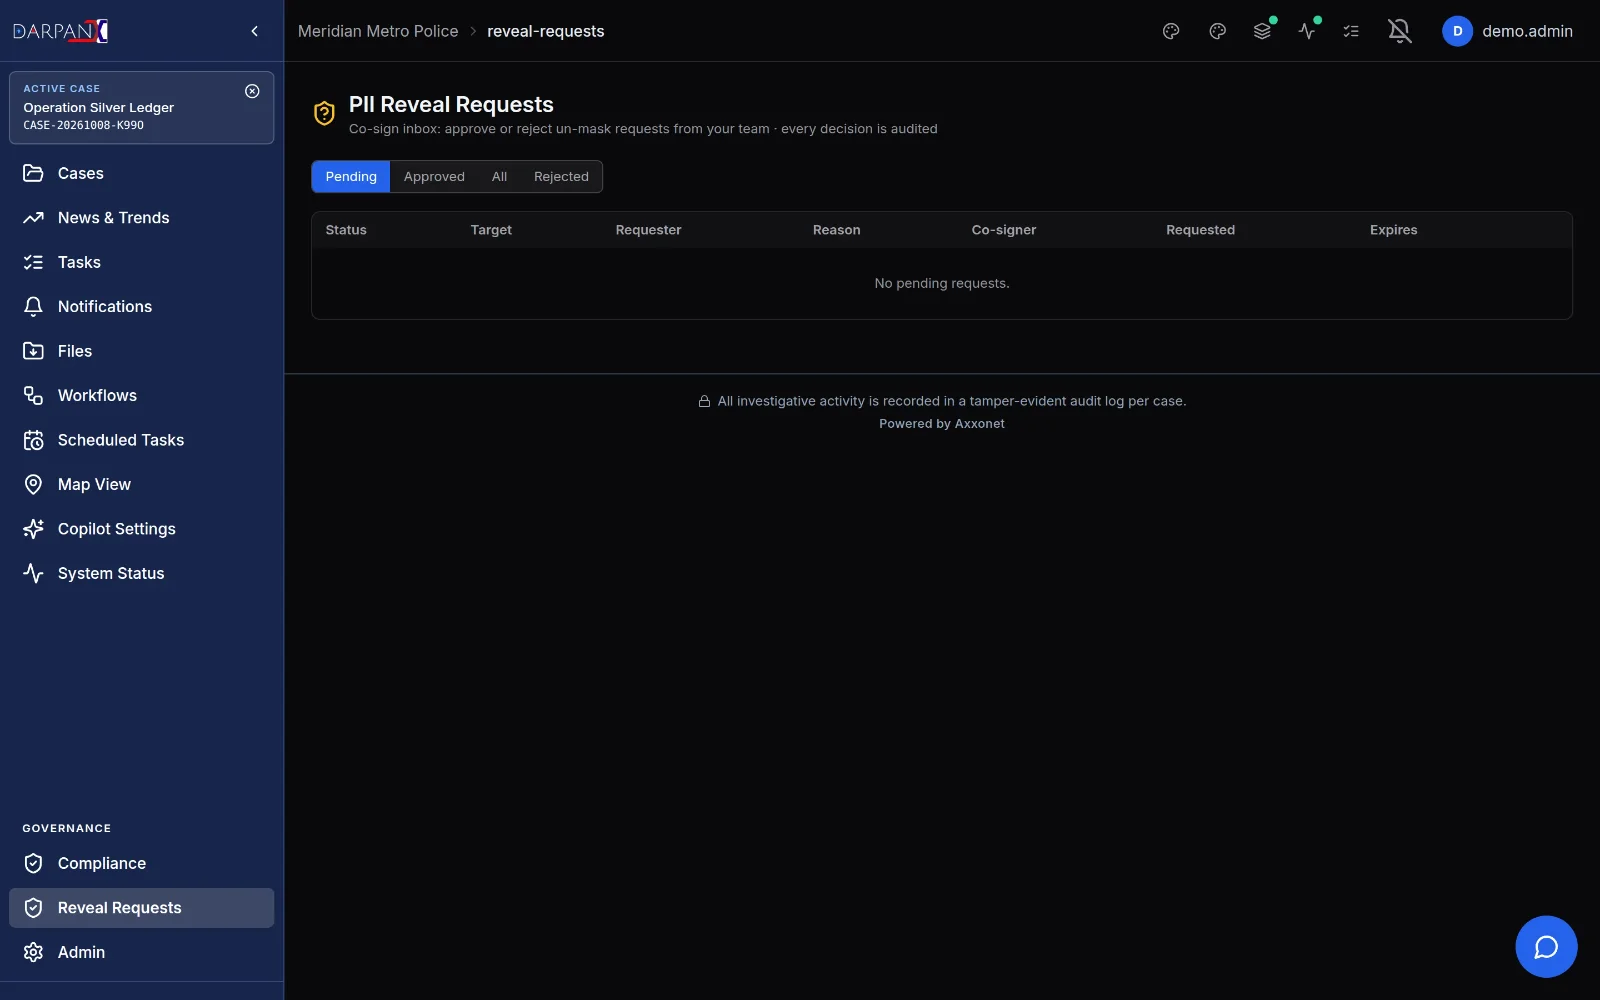1600x1000 pixels.
Task: View the Rejected tab
Action: pyautogui.click(x=561, y=177)
